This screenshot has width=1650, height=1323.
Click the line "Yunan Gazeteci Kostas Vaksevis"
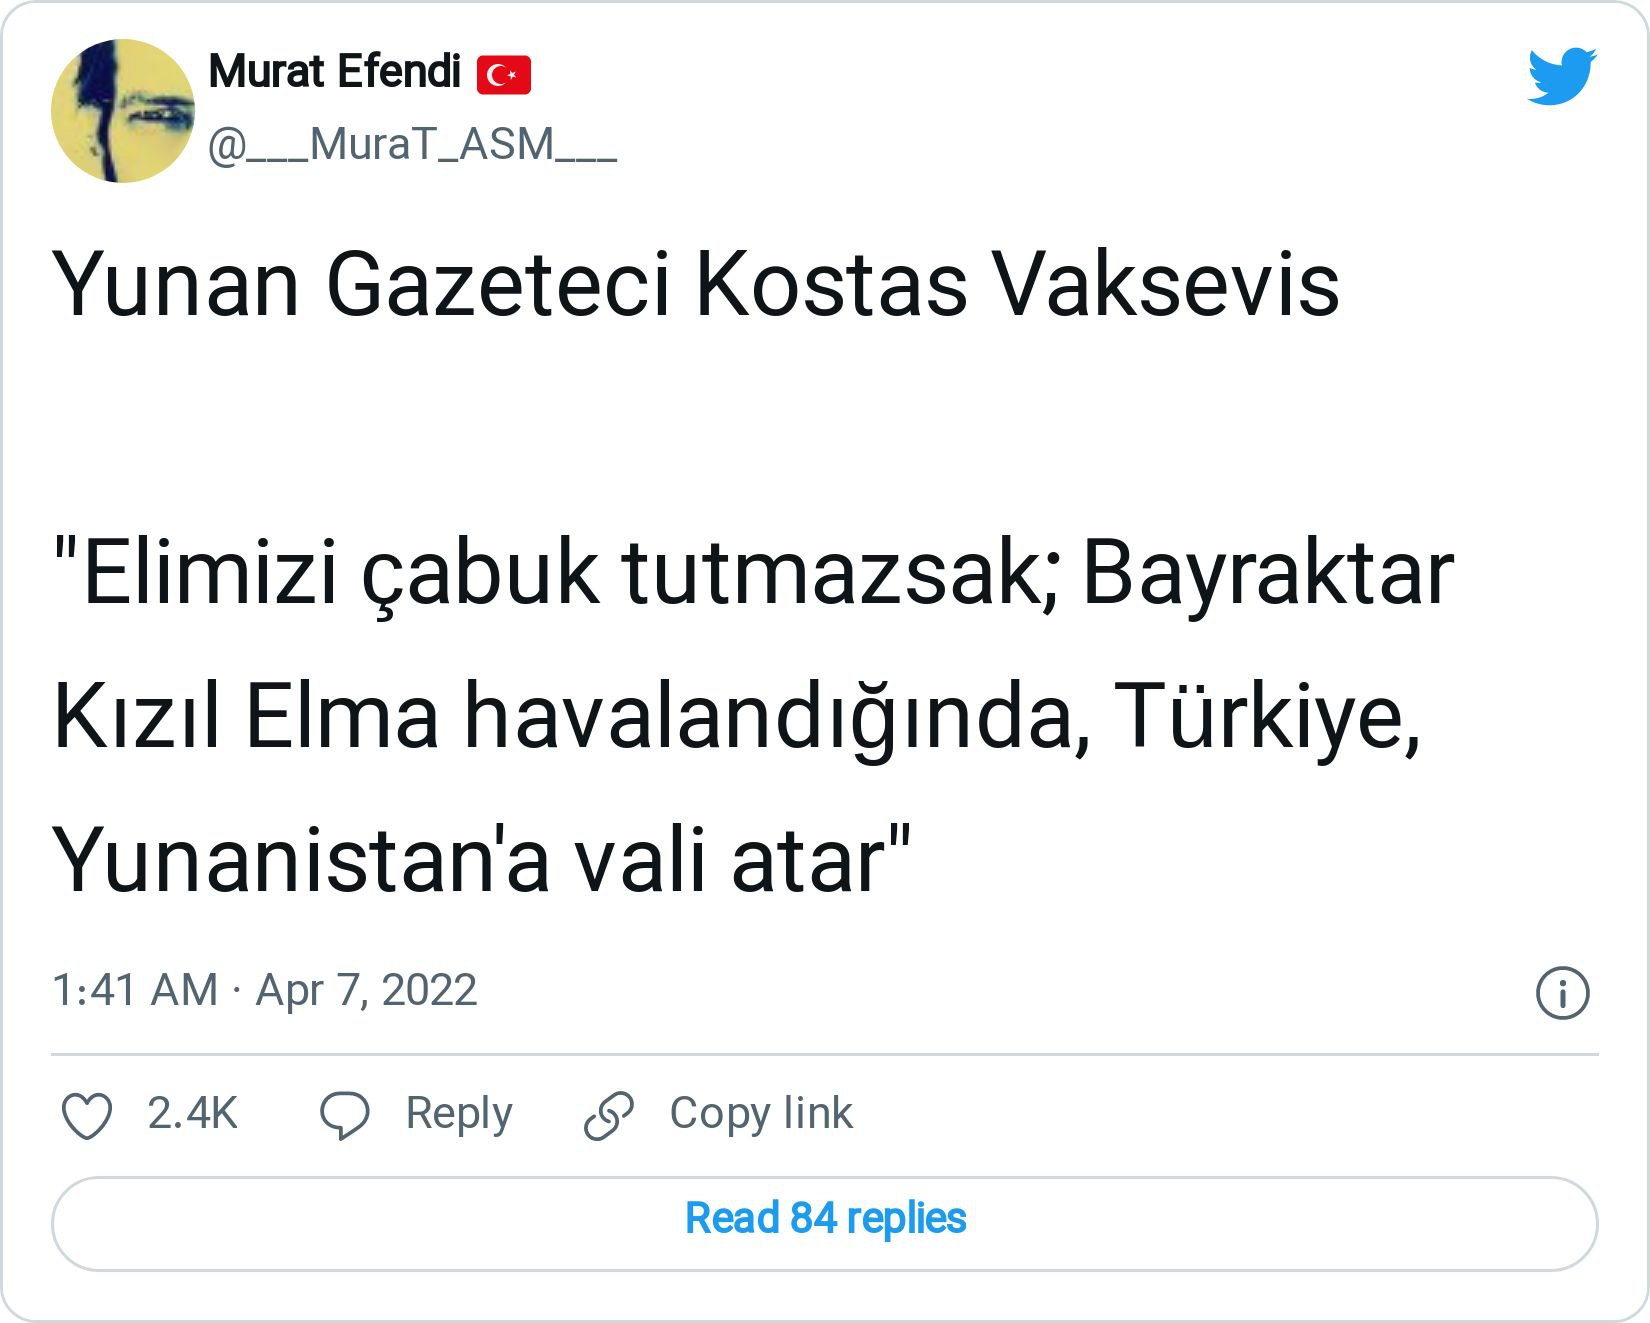pos(695,285)
